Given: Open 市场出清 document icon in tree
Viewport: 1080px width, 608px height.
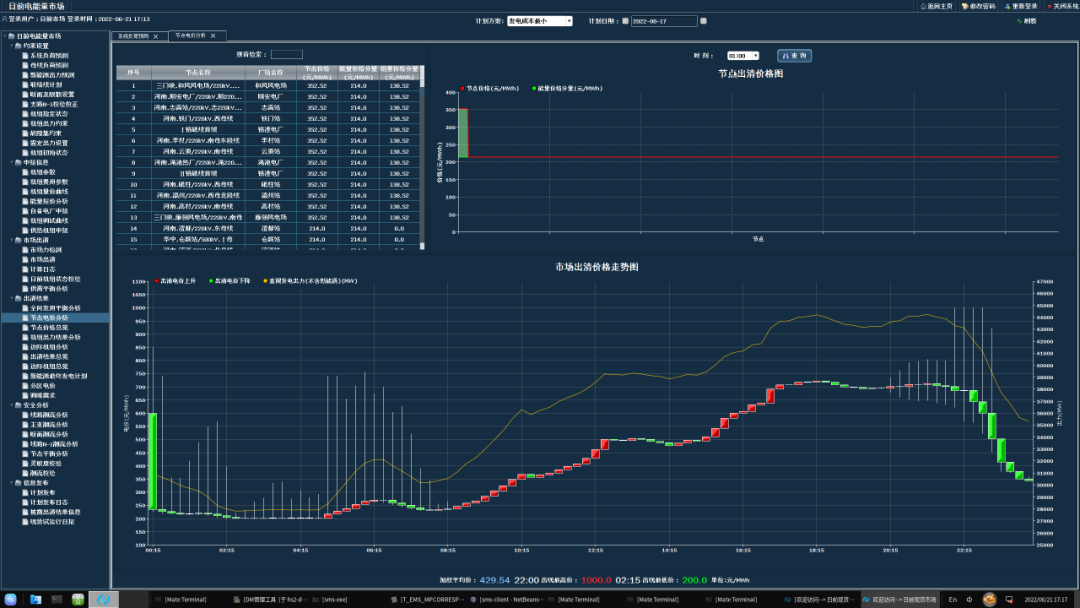Looking at the screenshot, I should tap(25, 260).
